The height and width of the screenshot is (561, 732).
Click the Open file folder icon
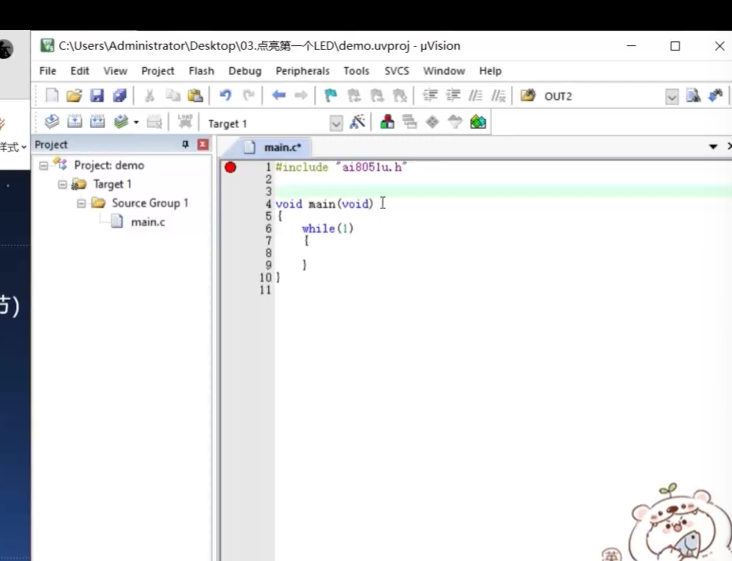click(x=74, y=96)
